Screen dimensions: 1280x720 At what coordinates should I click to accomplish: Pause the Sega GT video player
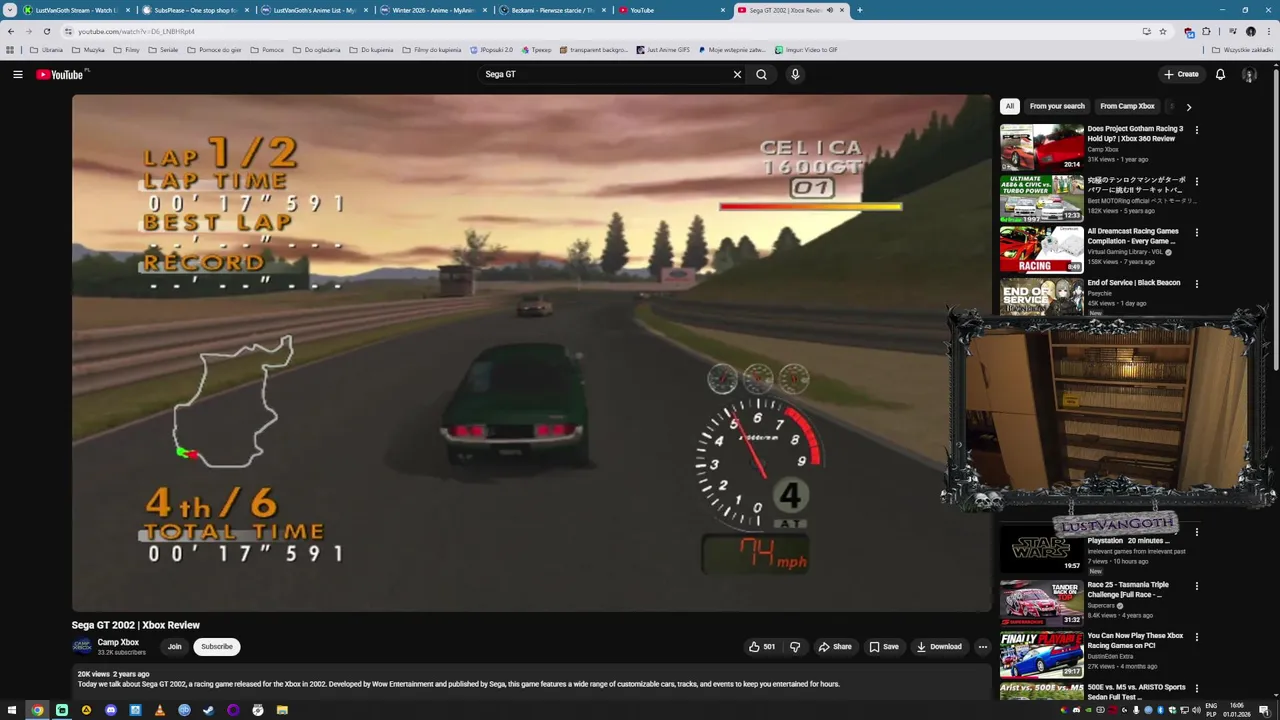[x=531, y=353]
